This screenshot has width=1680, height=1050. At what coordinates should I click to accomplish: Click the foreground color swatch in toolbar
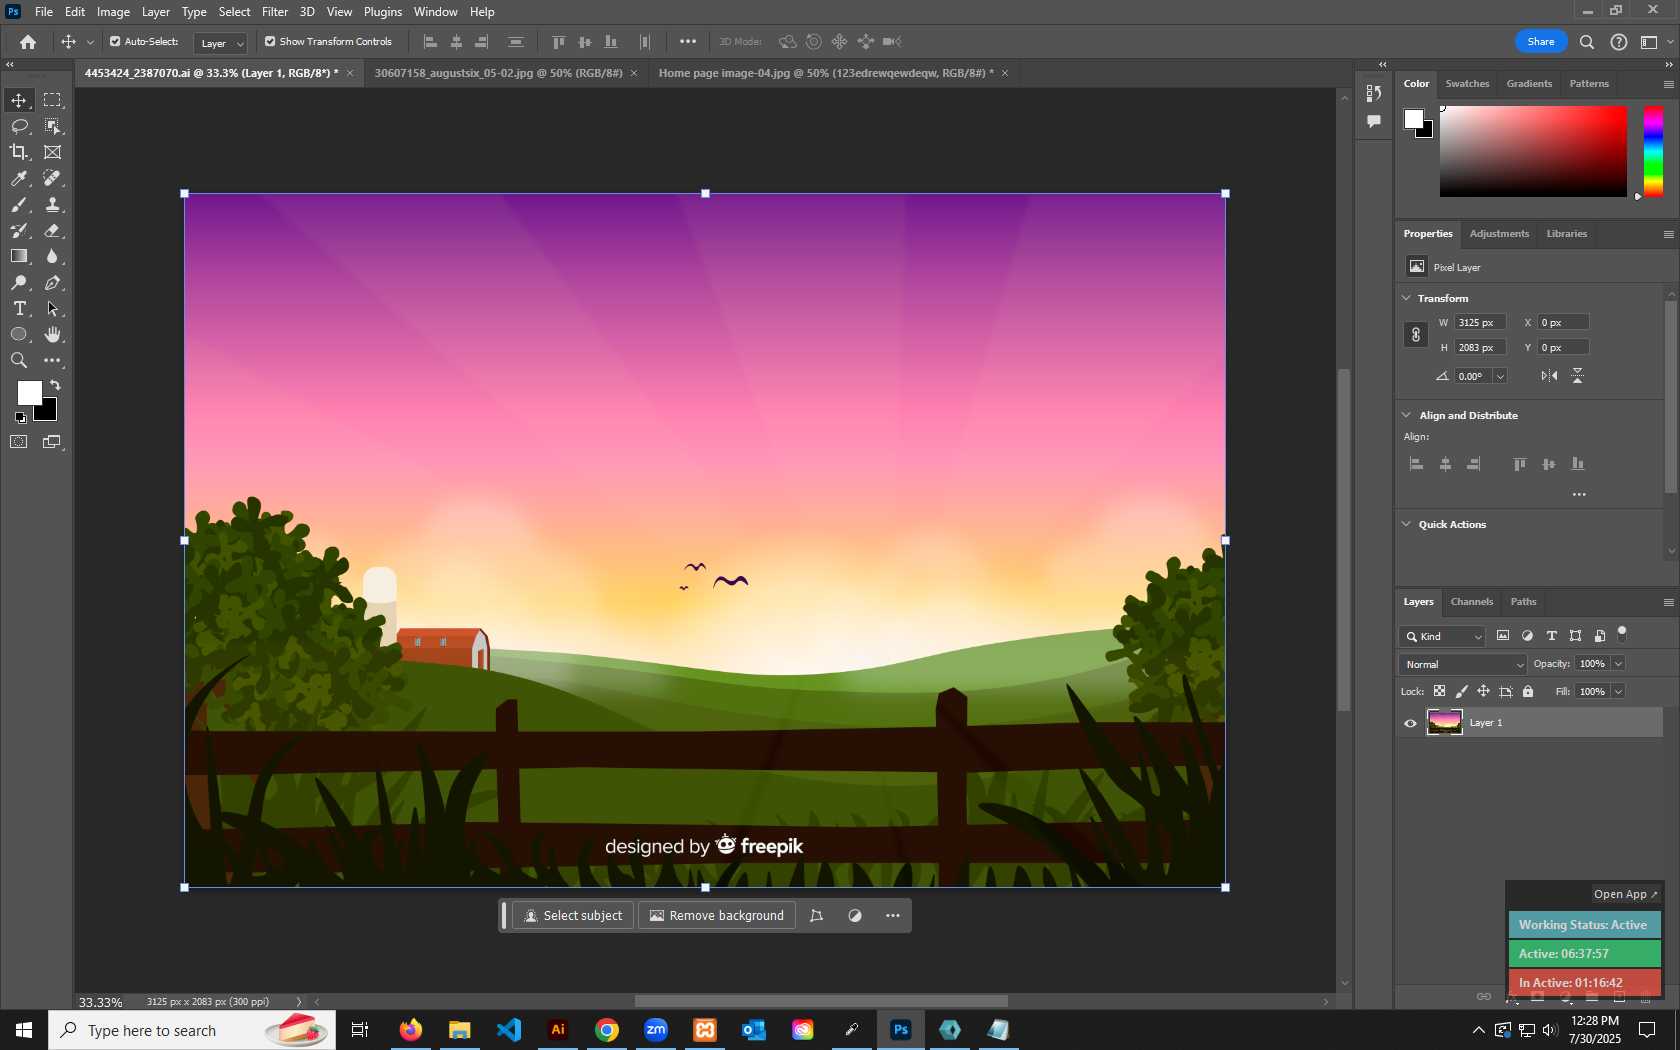click(x=29, y=393)
